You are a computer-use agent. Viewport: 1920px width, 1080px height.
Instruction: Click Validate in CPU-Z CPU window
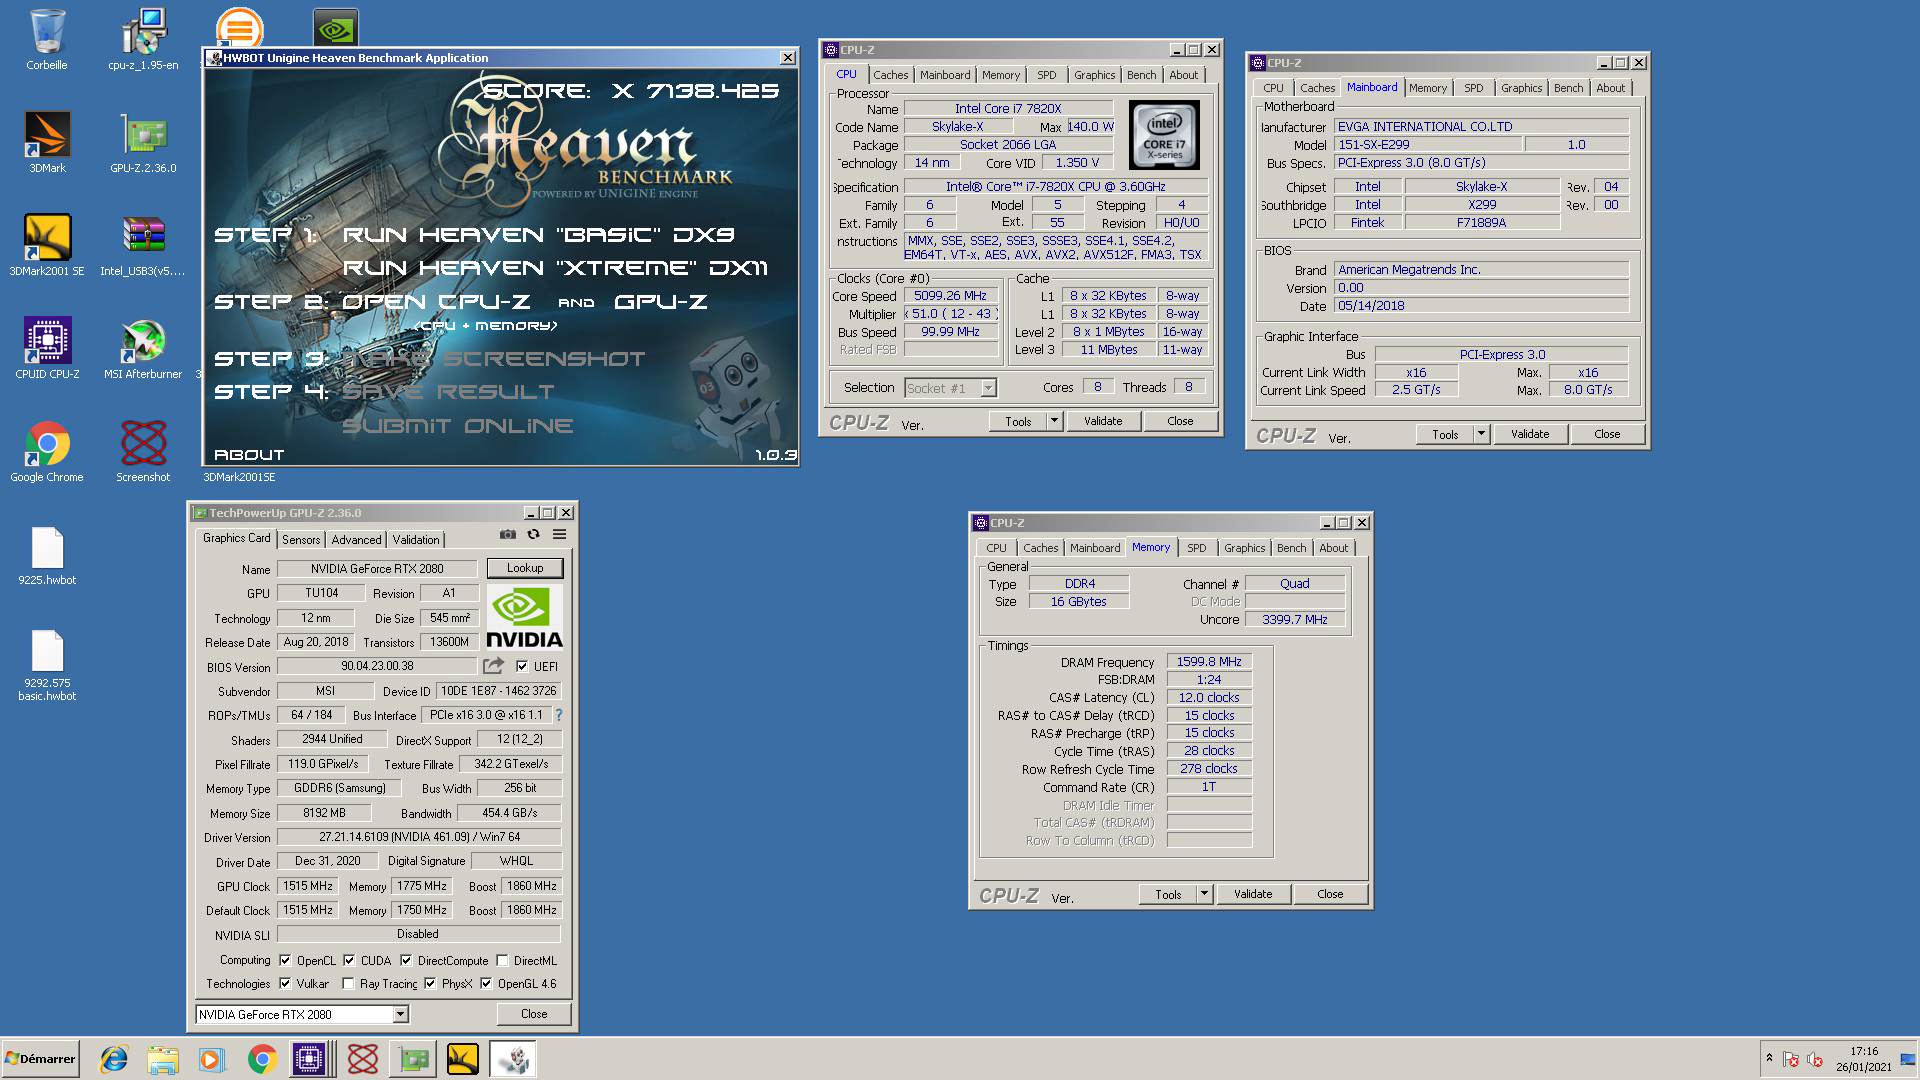pyautogui.click(x=1103, y=421)
